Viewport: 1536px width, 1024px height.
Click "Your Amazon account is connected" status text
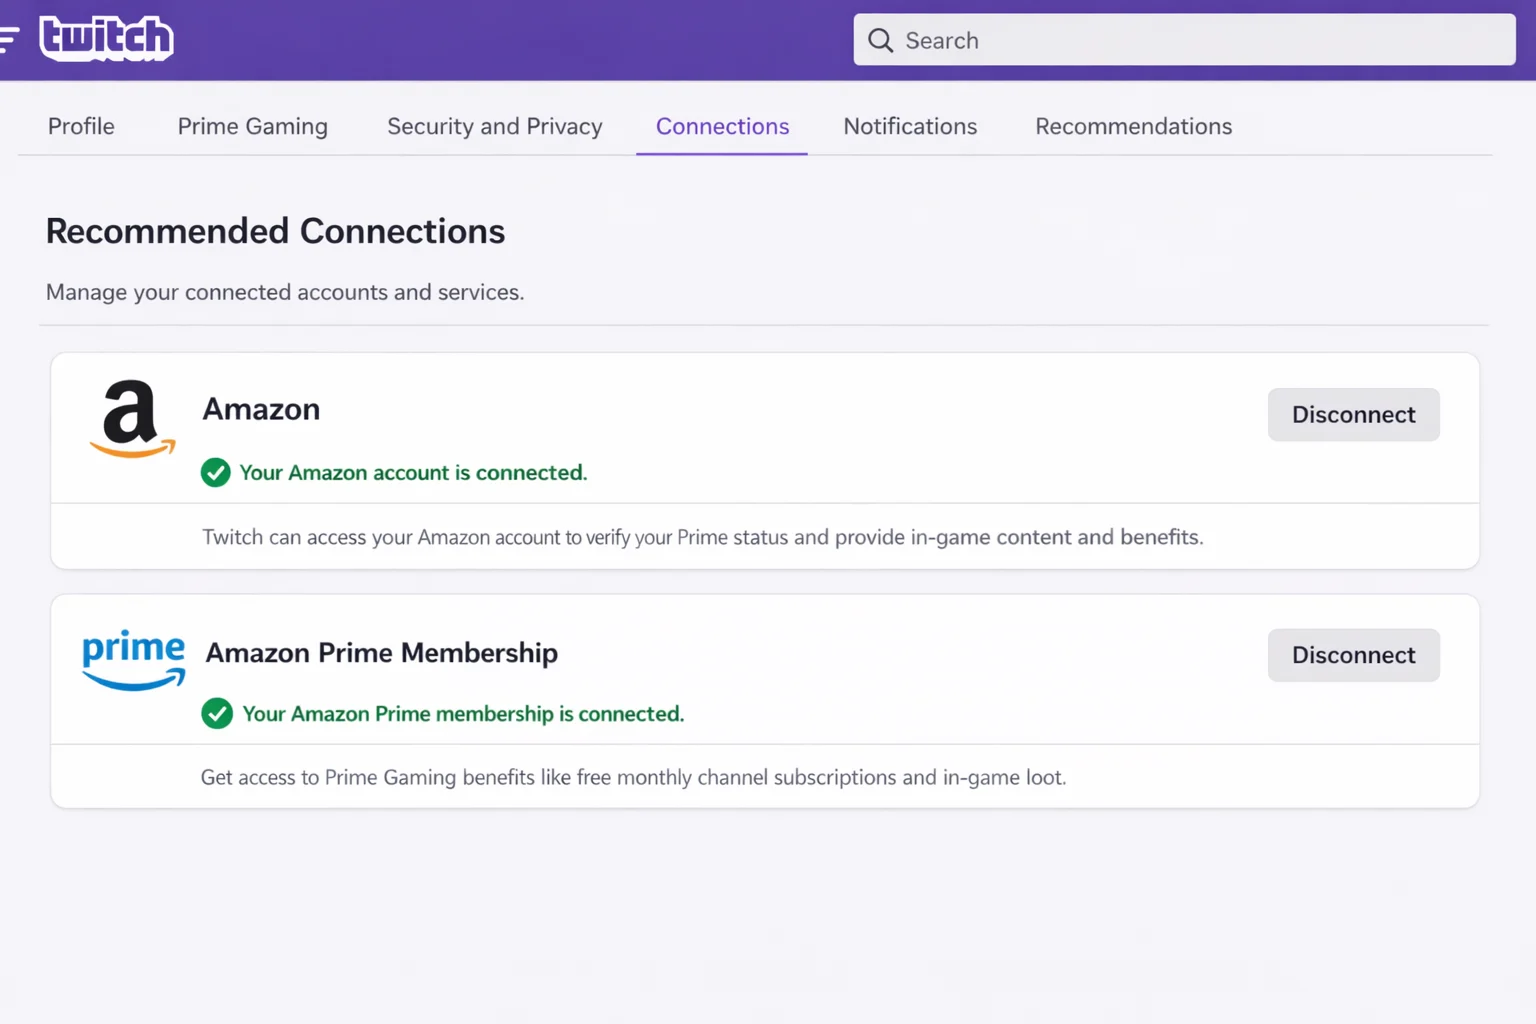[x=413, y=473]
